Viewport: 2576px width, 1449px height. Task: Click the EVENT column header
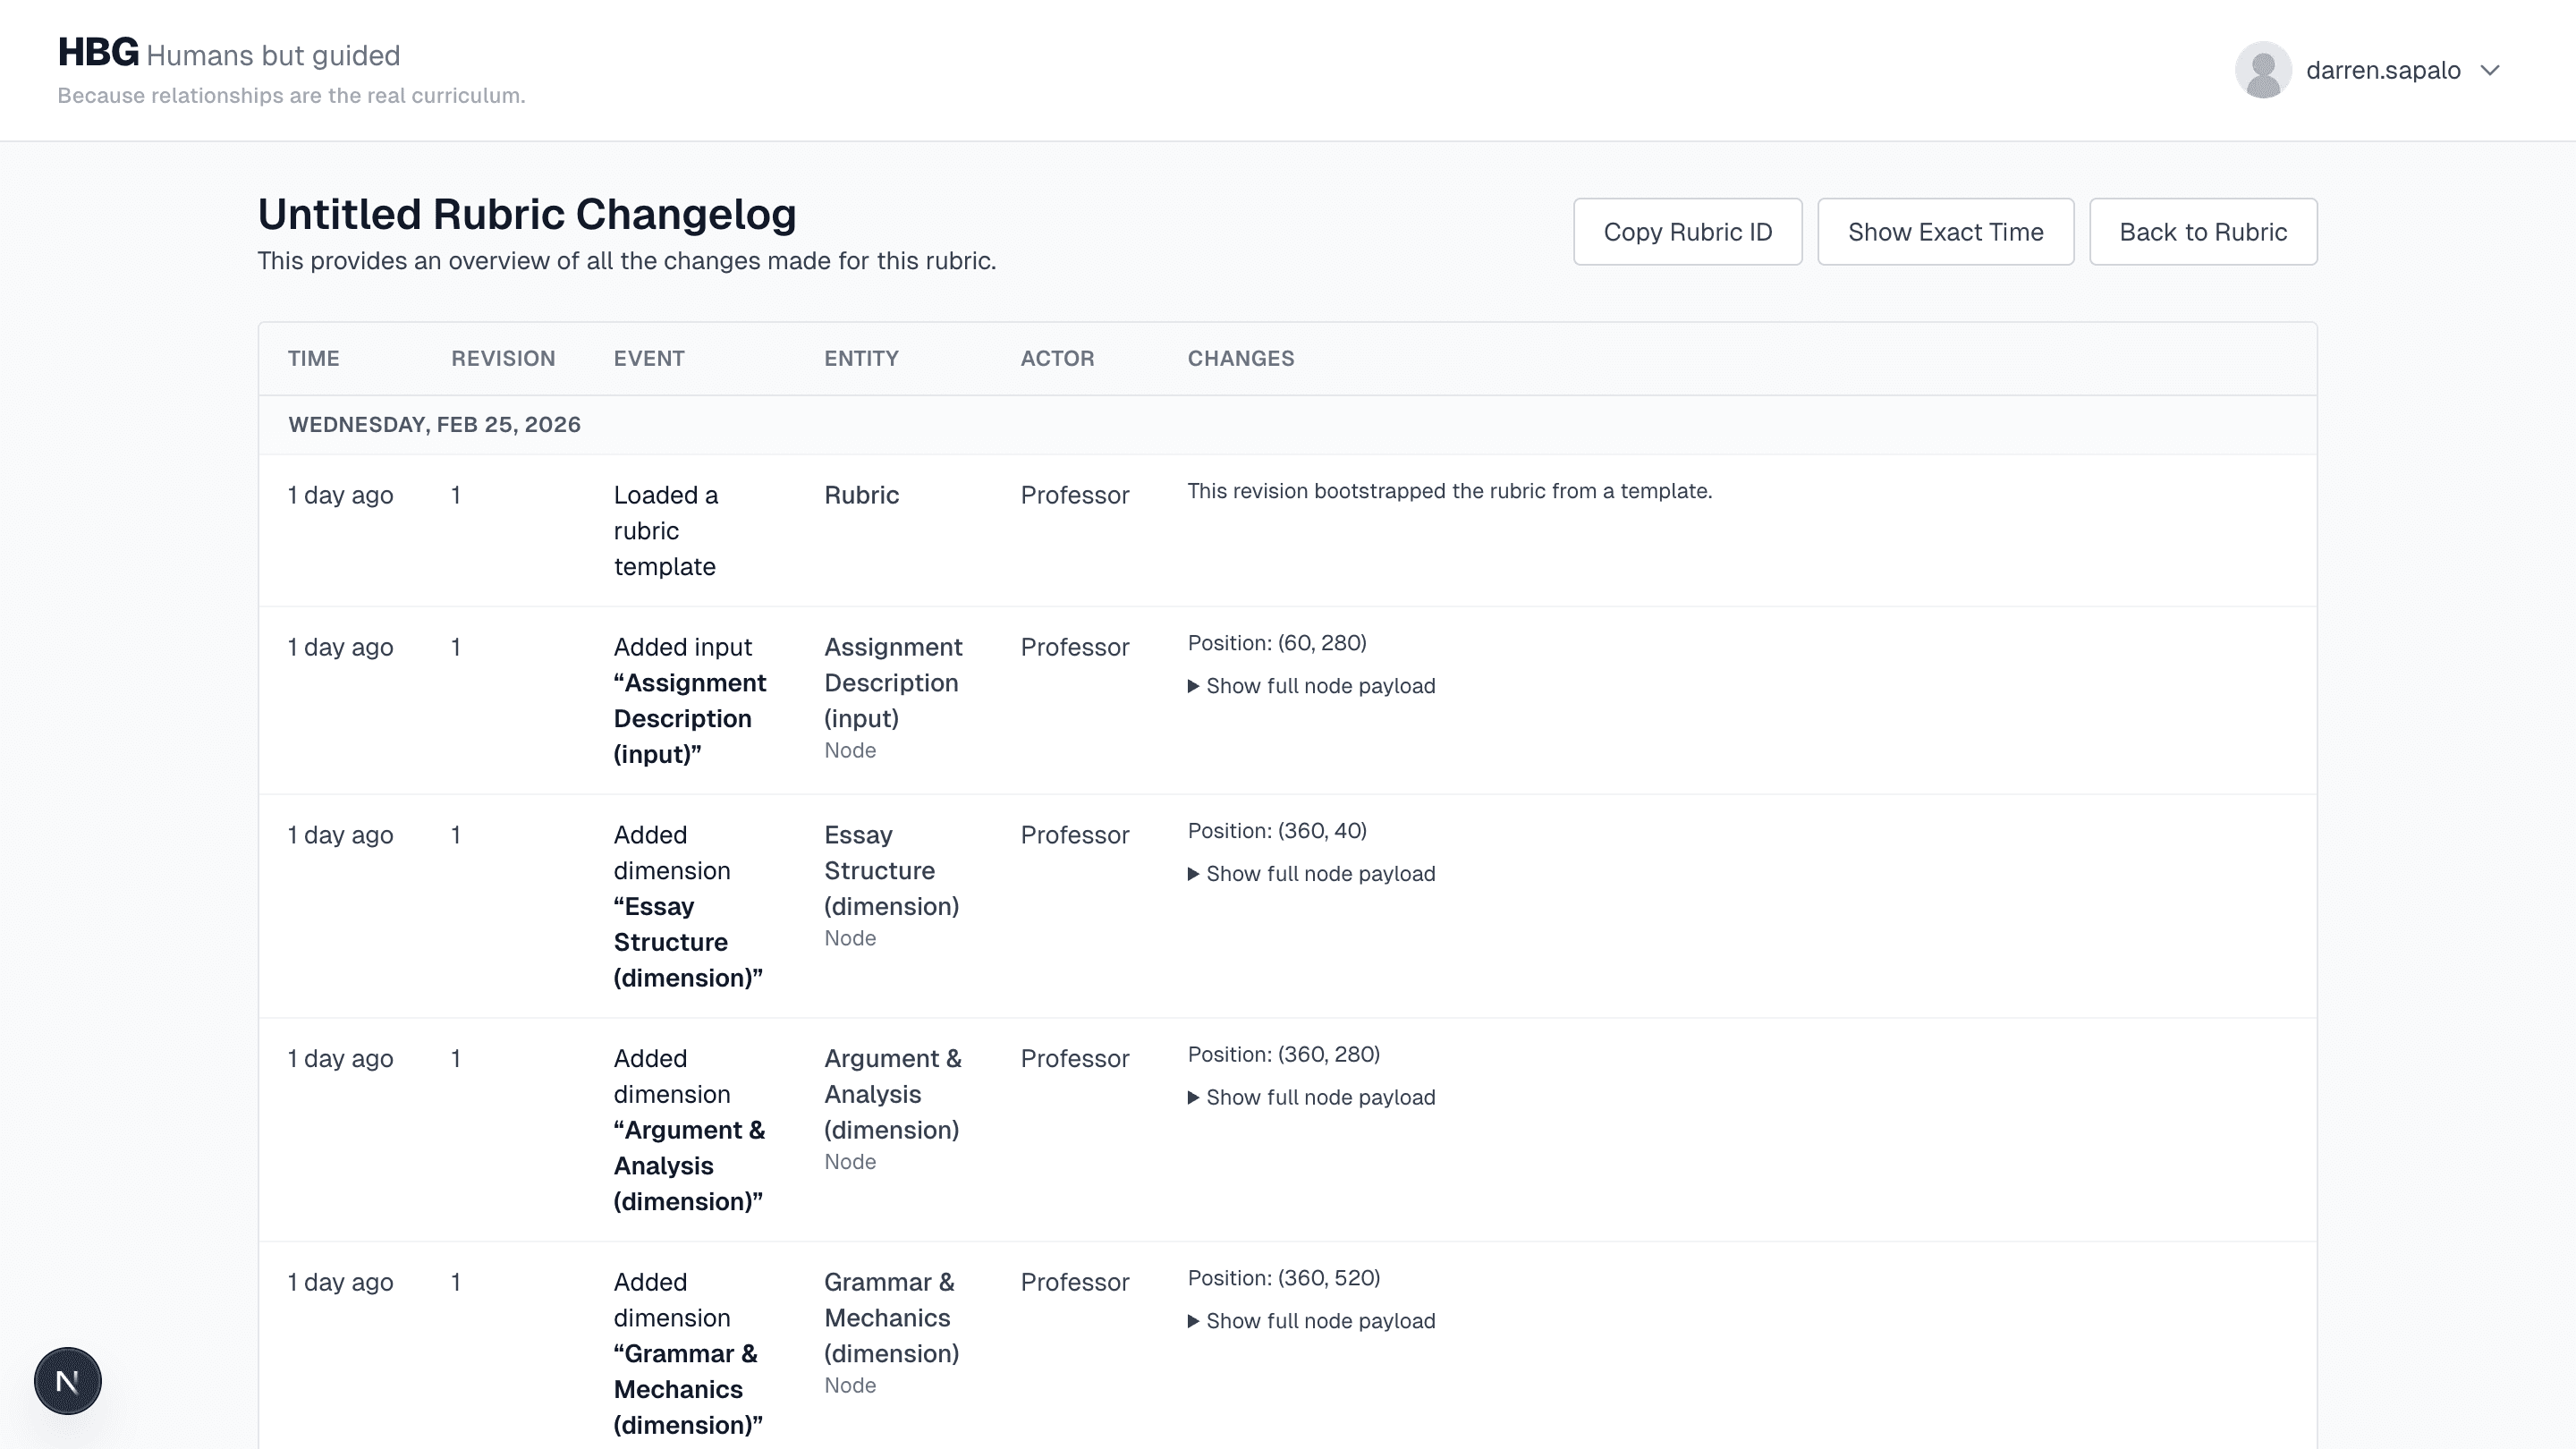[649, 358]
